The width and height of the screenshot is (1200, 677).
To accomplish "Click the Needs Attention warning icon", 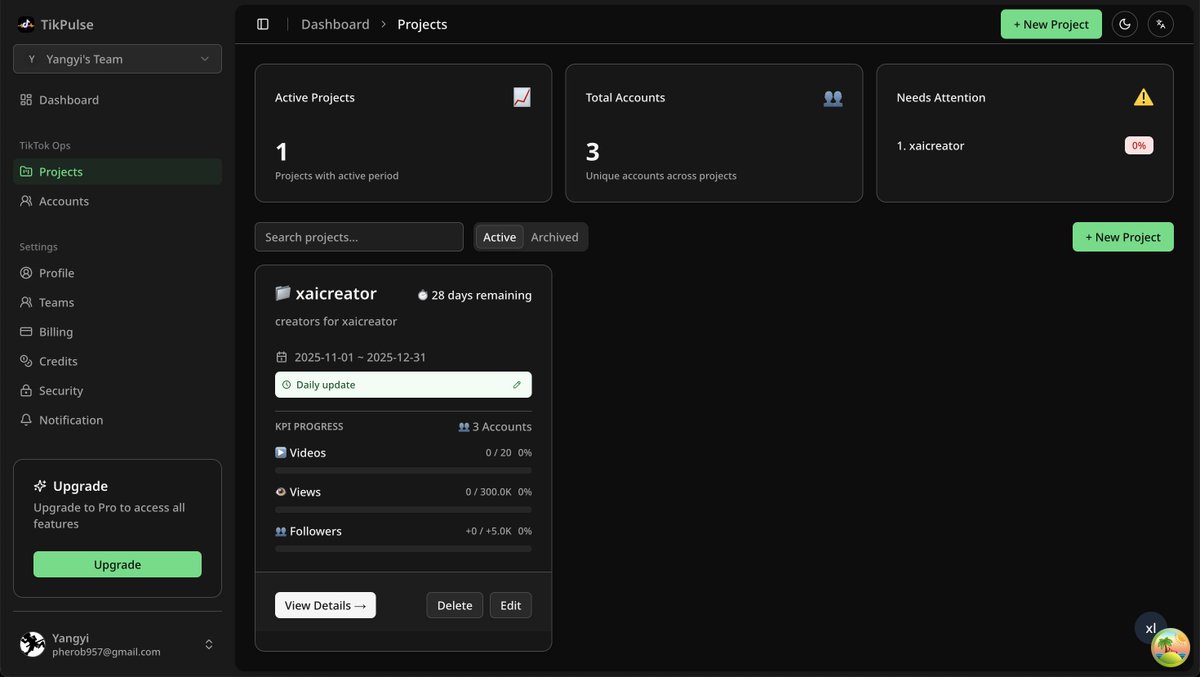I will coord(1144,97).
